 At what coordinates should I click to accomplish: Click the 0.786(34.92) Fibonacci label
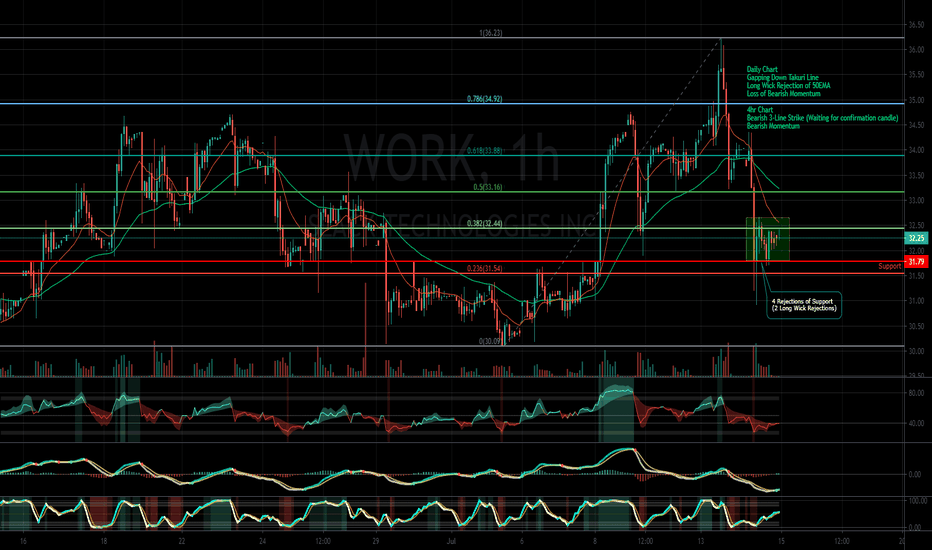[484, 99]
